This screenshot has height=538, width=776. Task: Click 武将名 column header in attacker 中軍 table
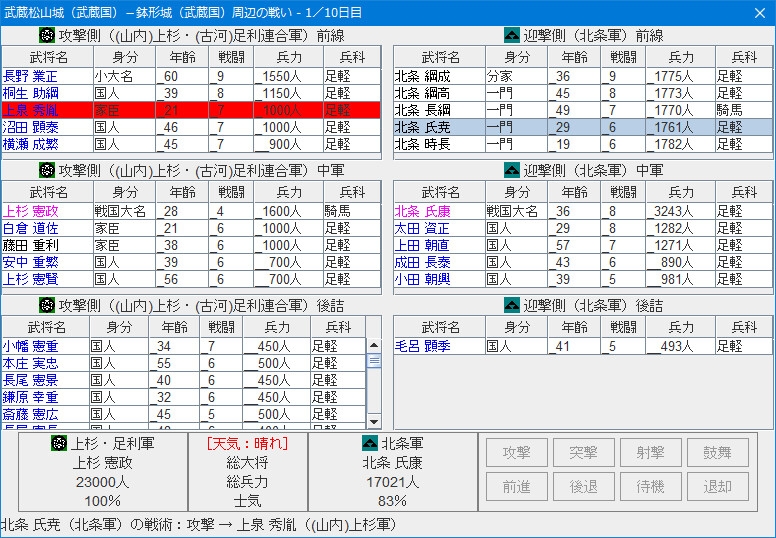[47, 192]
